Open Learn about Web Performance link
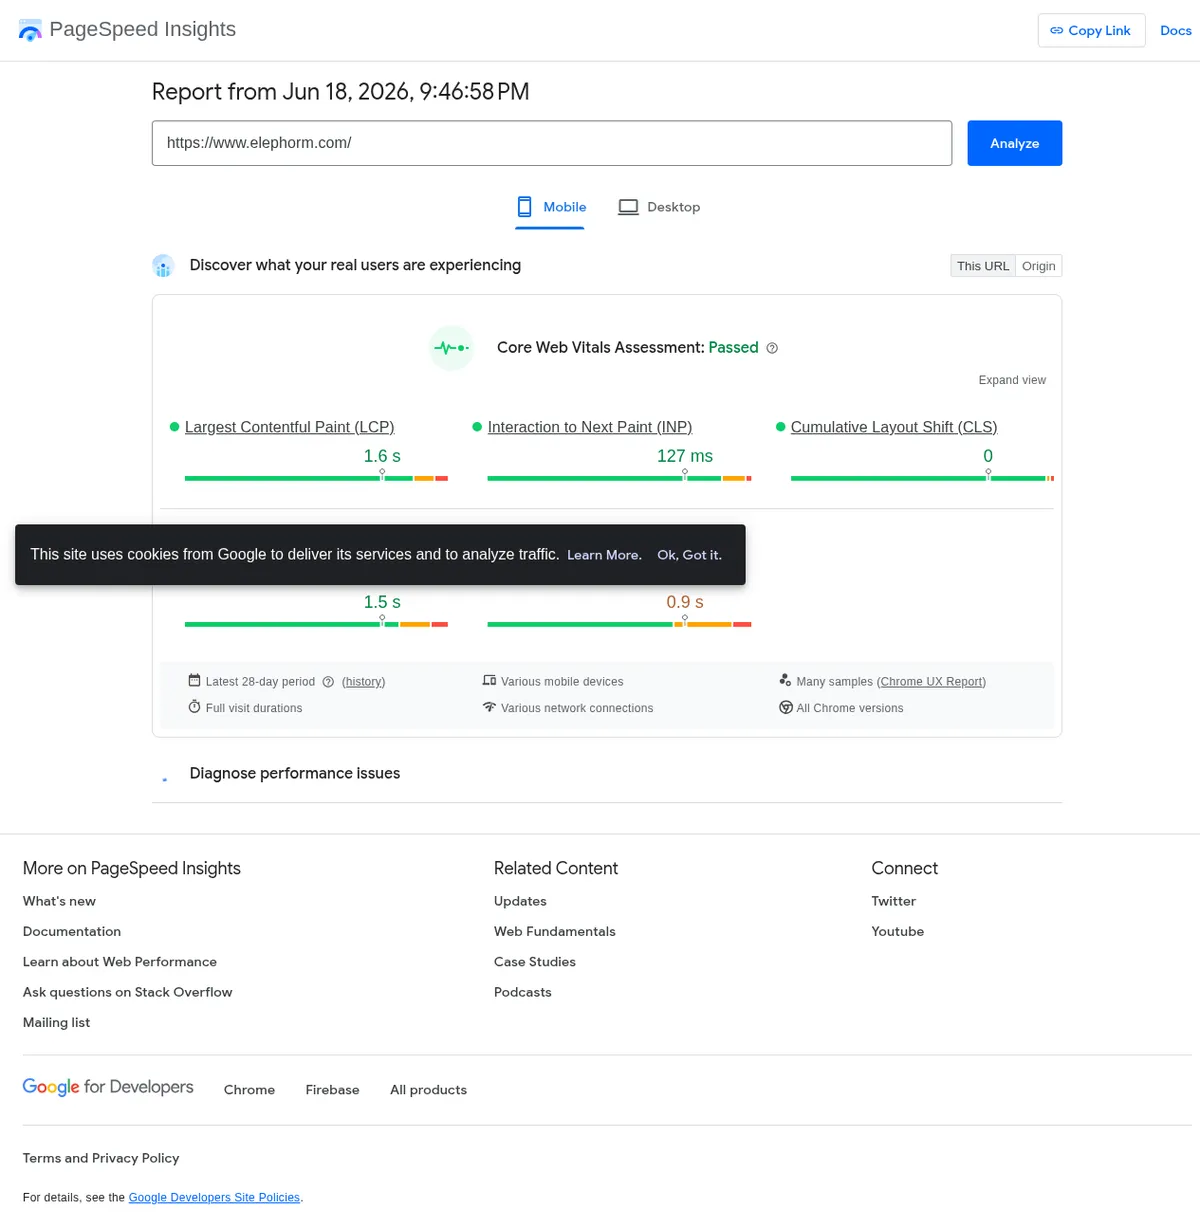 [120, 962]
